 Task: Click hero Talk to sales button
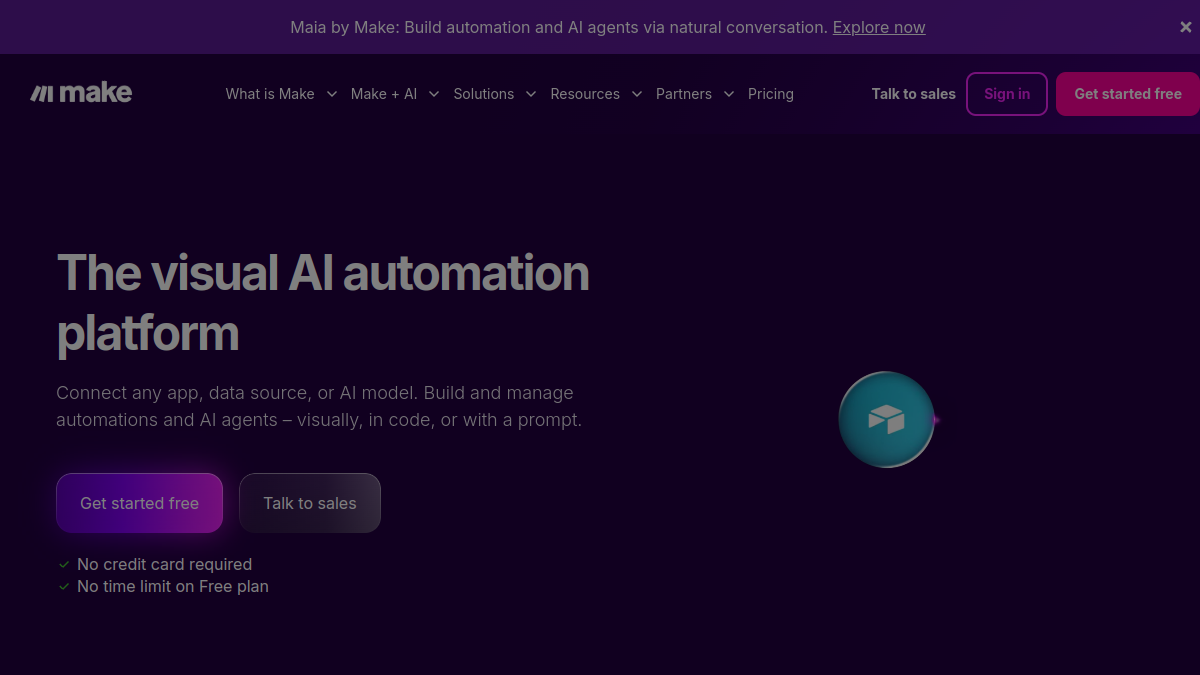[x=310, y=503]
